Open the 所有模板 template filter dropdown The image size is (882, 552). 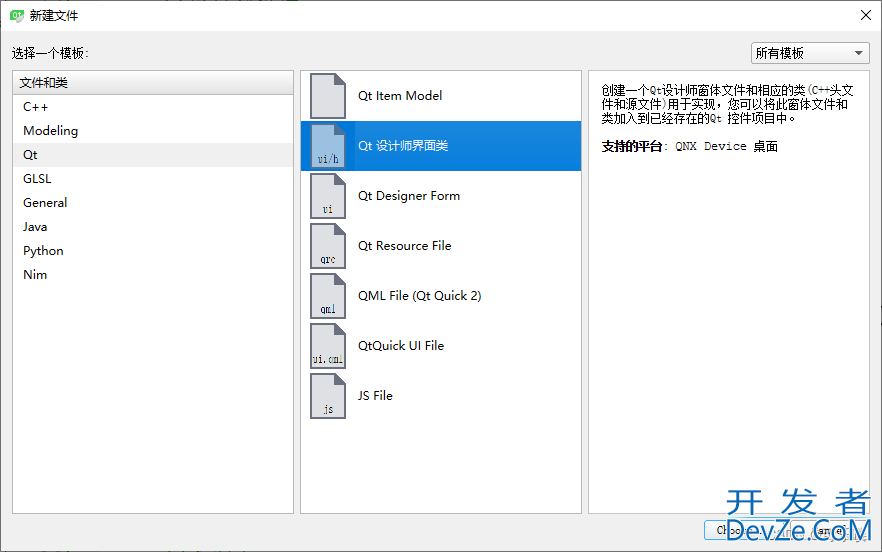810,53
